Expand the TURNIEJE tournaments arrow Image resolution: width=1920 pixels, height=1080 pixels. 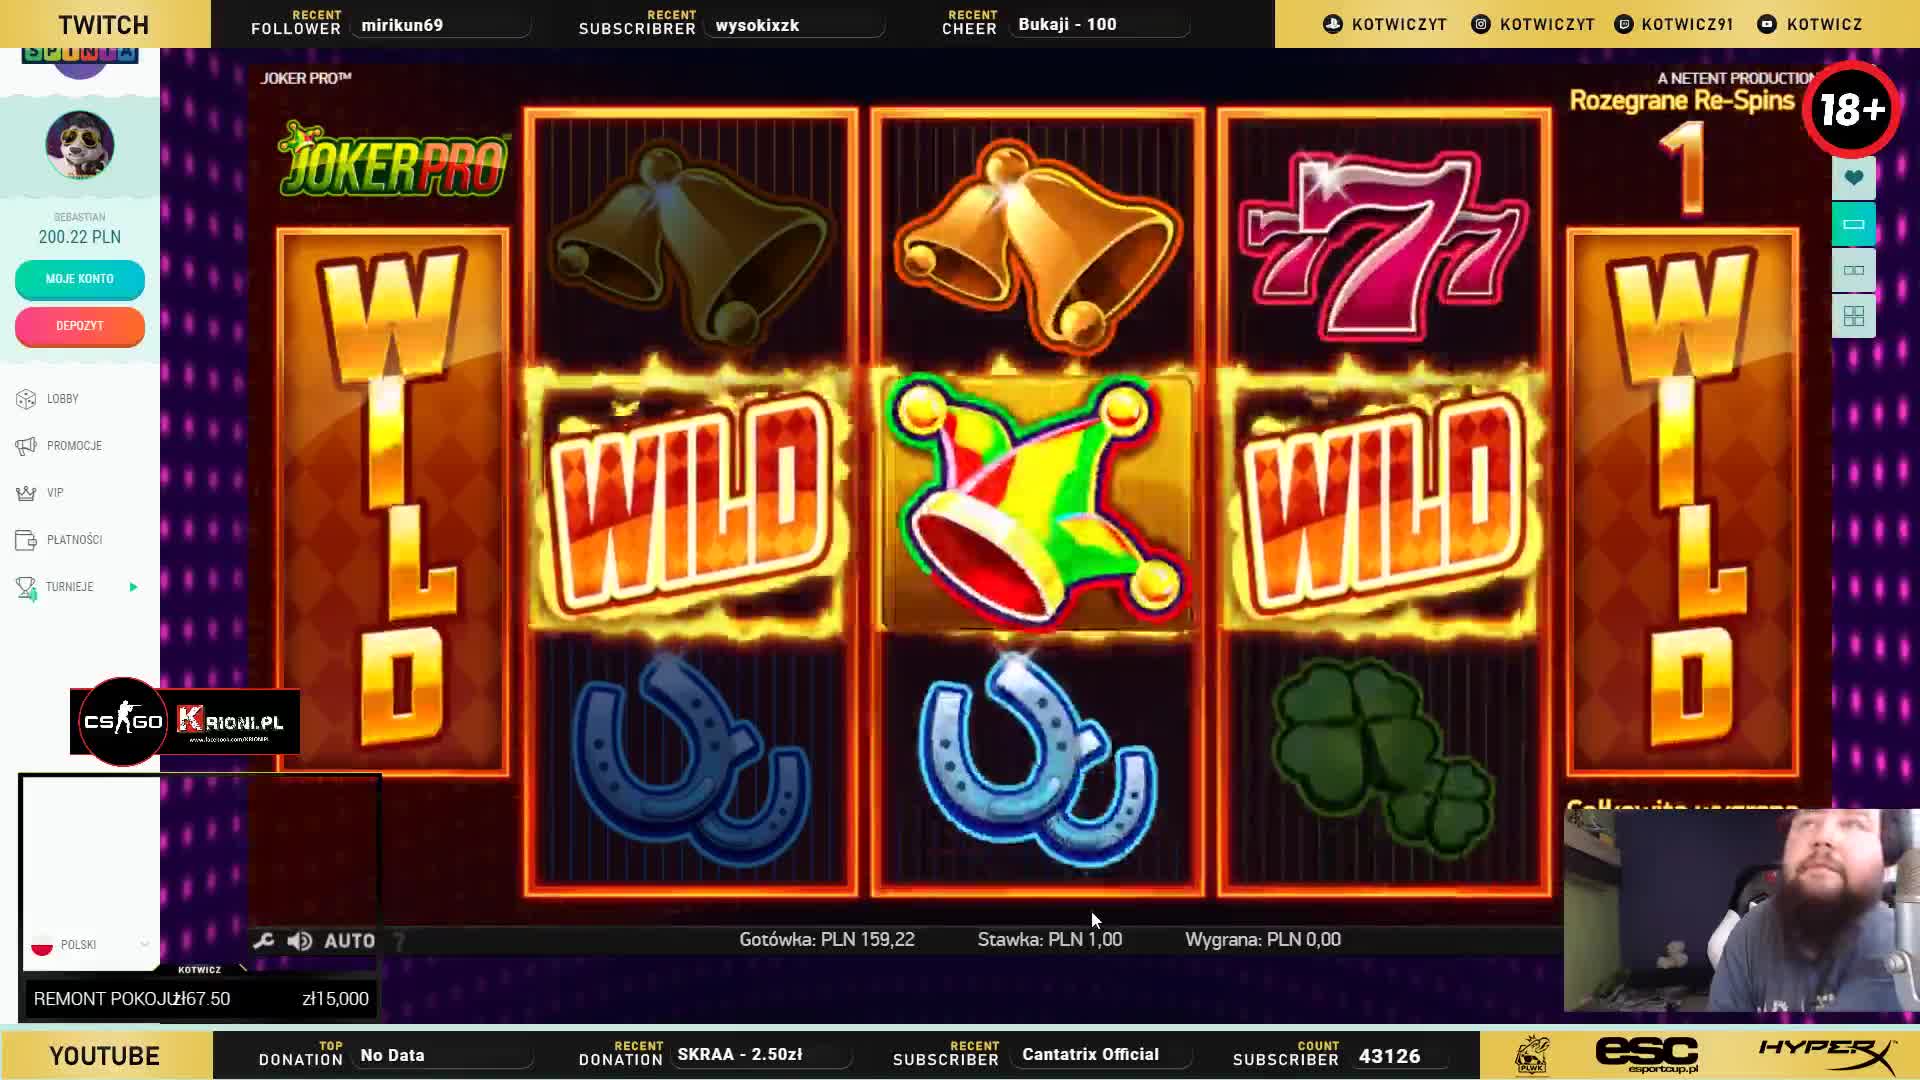133,587
